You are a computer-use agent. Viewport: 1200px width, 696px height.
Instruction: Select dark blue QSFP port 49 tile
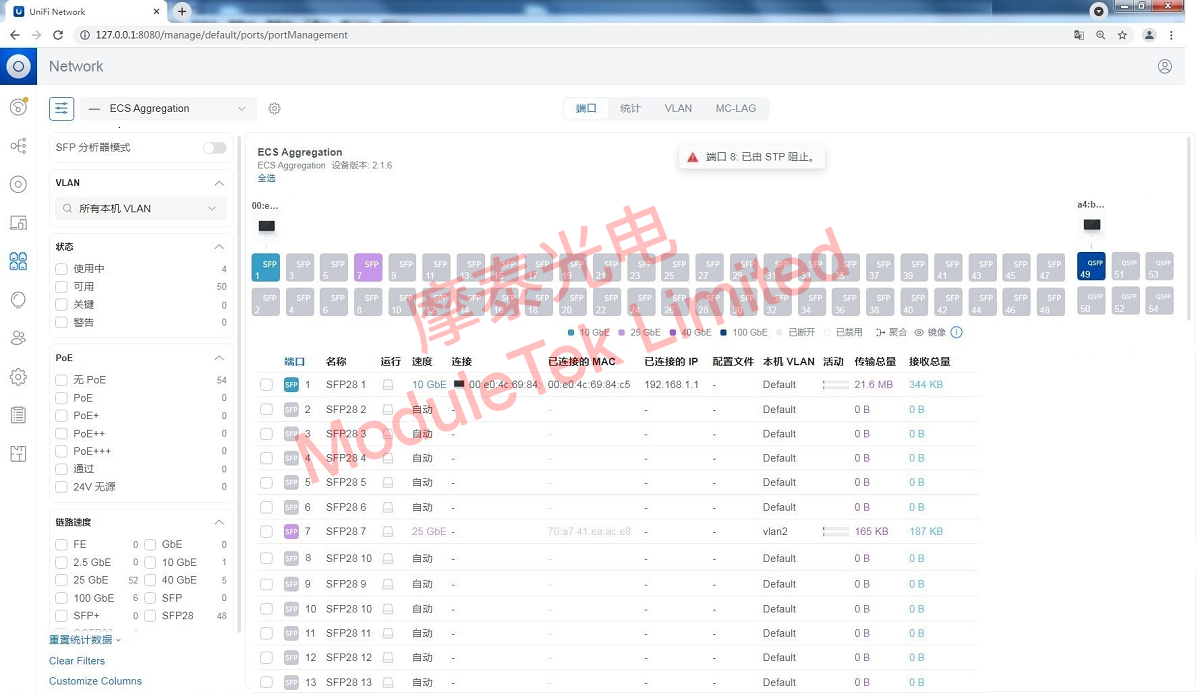pyautogui.click(x=1091, y=267)
